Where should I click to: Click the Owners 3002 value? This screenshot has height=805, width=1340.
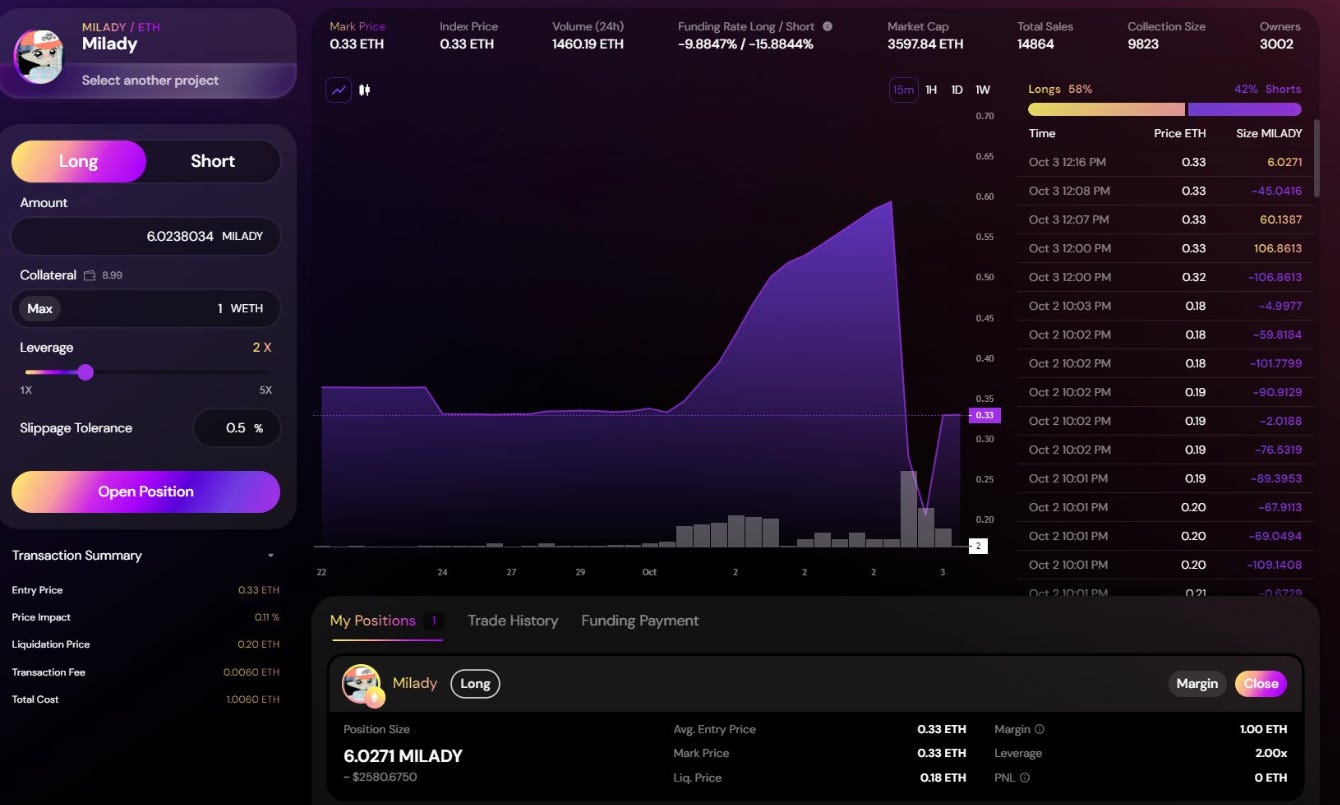(1277, 44)
